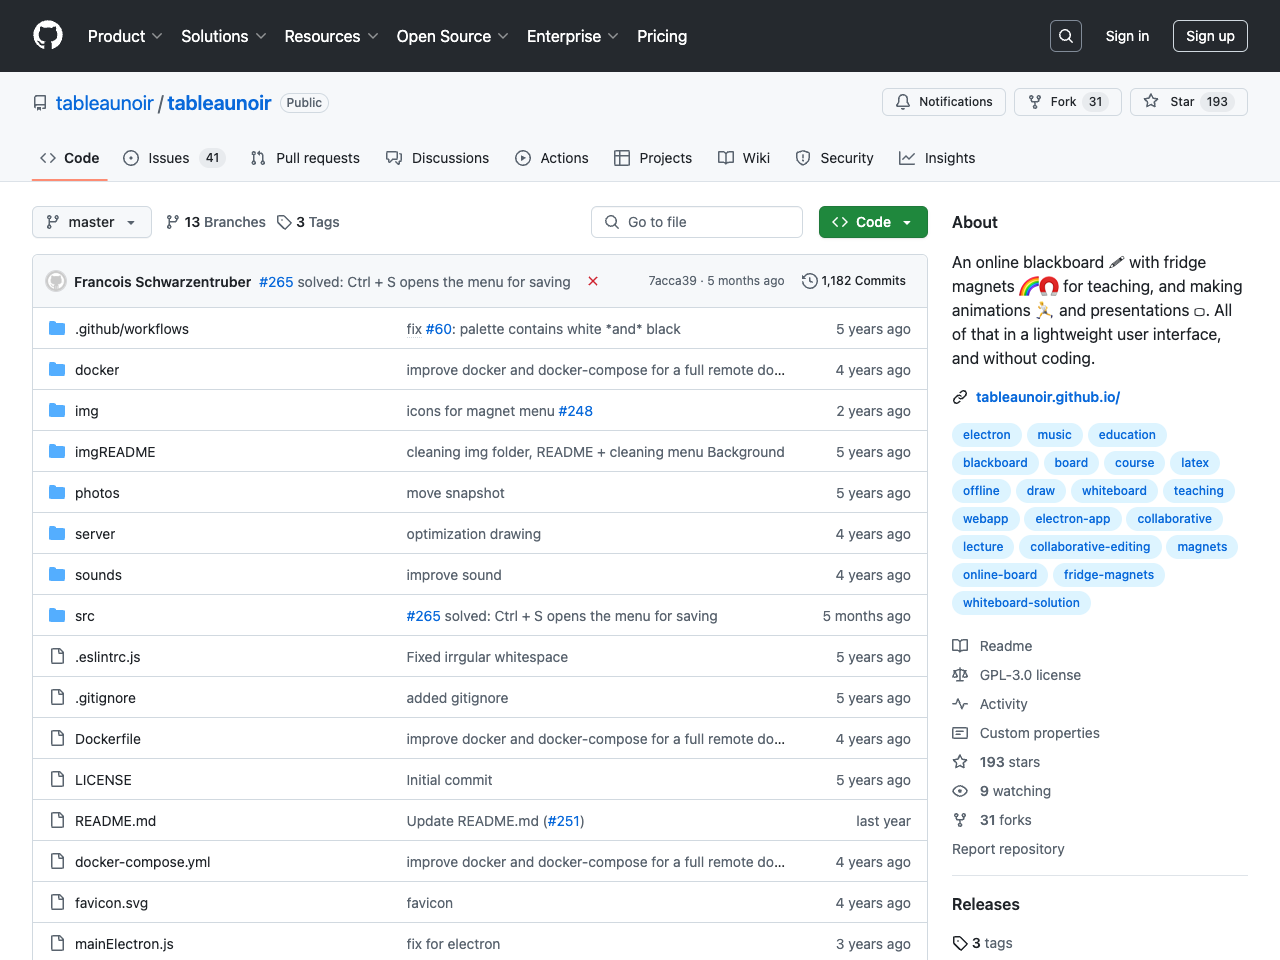This screenshot has height=960, width=1280.
Task: Click the failed status X icon on latest commit
Action: tap(593, 281)
